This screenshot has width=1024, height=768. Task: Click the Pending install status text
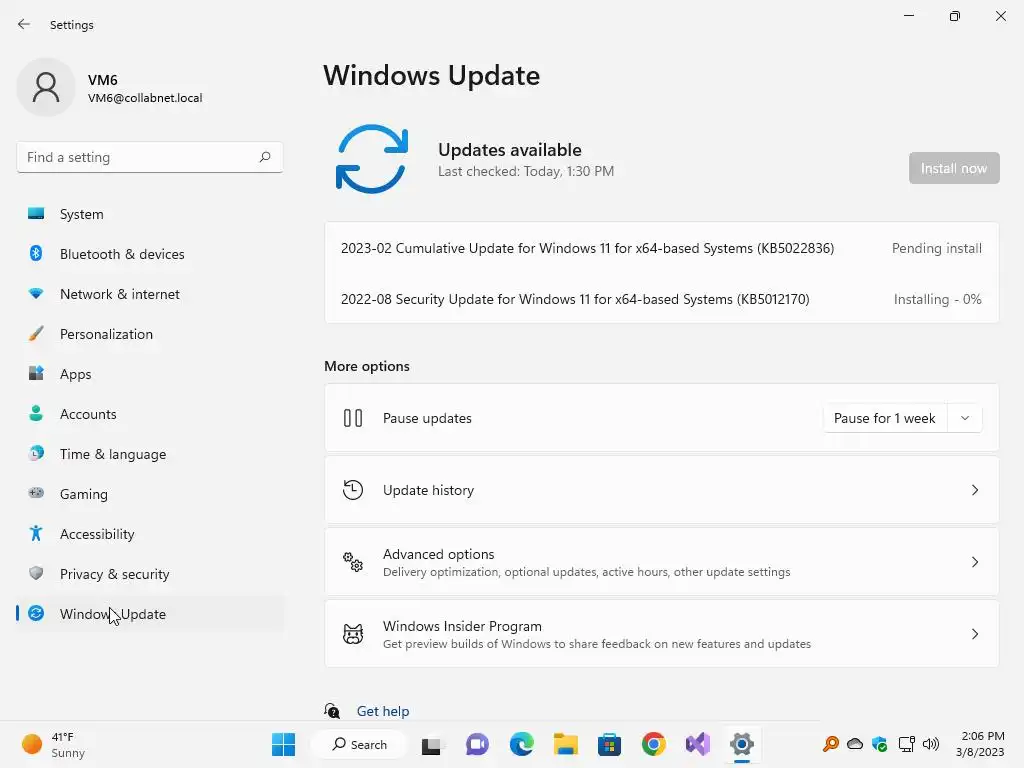pyautogui.click(x=936, y=248)
